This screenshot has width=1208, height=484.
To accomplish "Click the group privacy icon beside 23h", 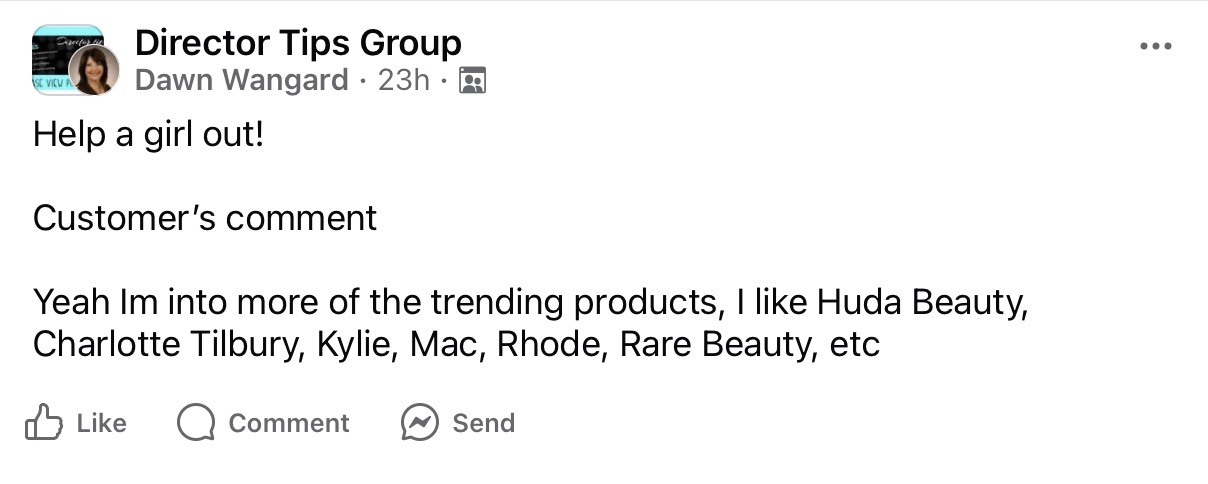I will [x=471, y=81].
